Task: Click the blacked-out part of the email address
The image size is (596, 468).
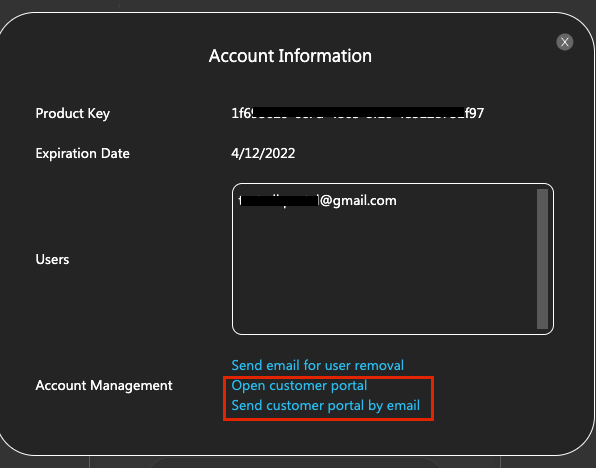Action: click(x=279, y=200)
